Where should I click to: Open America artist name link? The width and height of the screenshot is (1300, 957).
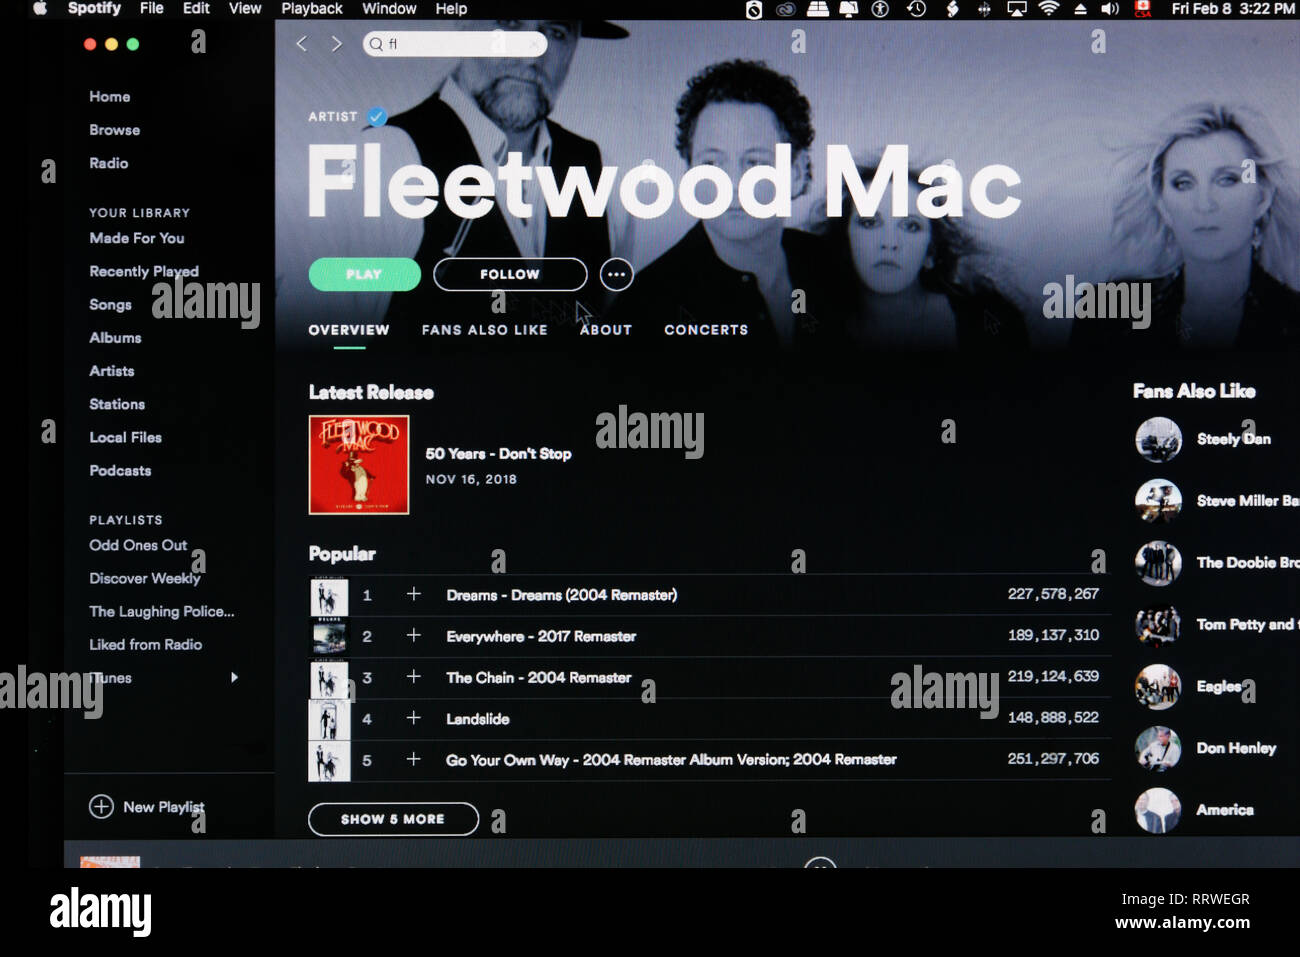1225,810
